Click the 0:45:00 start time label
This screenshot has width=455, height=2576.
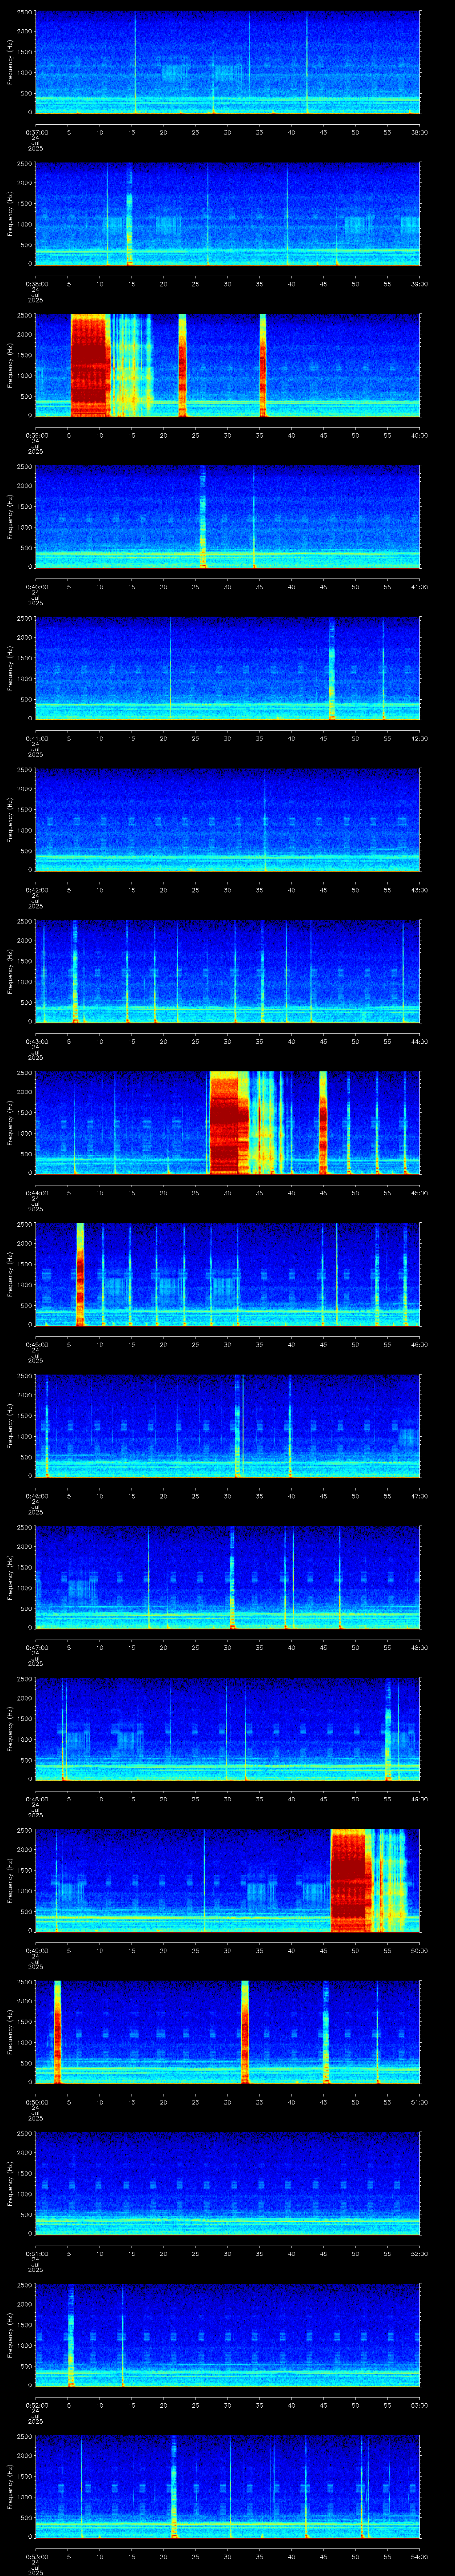click(37, 1344)
